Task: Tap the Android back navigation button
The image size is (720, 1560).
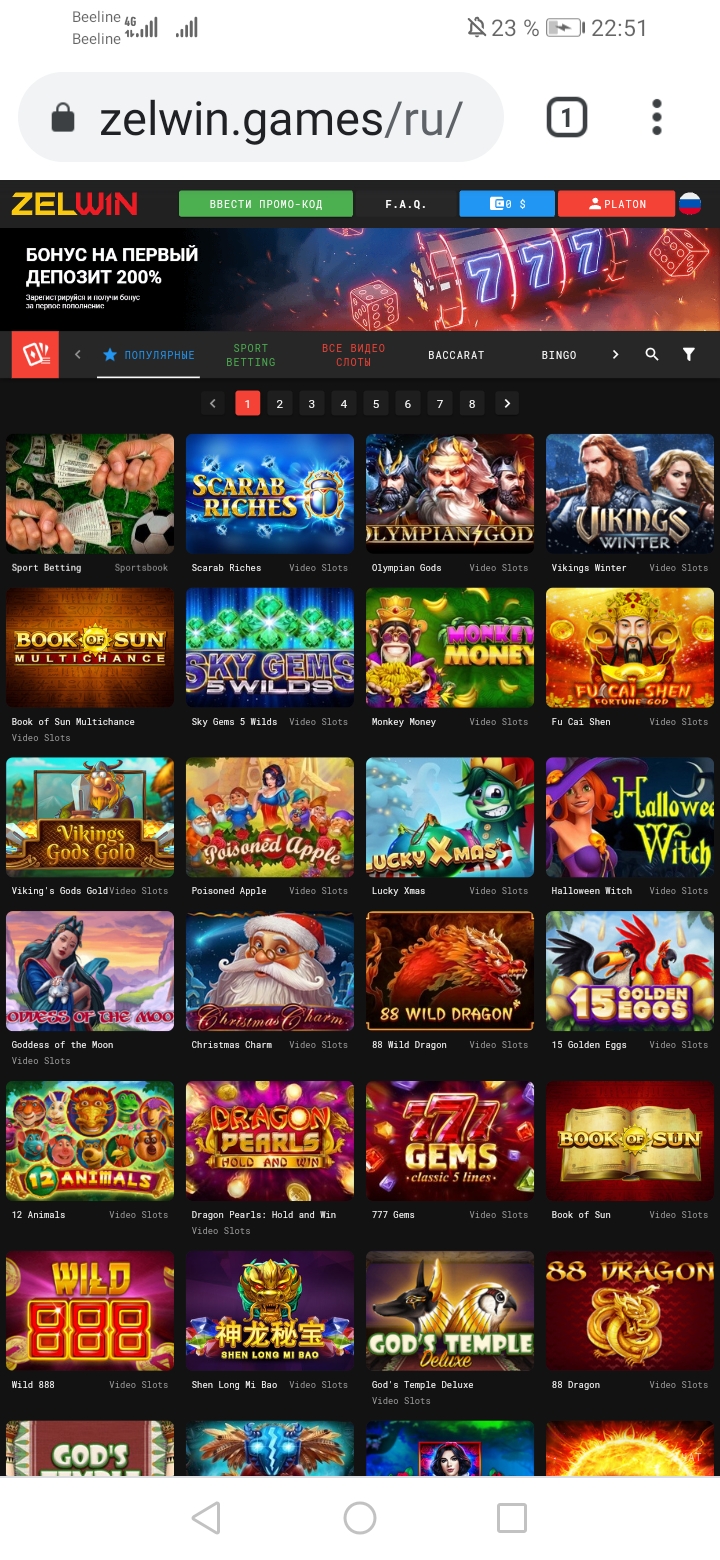Action: (206, 1518)
